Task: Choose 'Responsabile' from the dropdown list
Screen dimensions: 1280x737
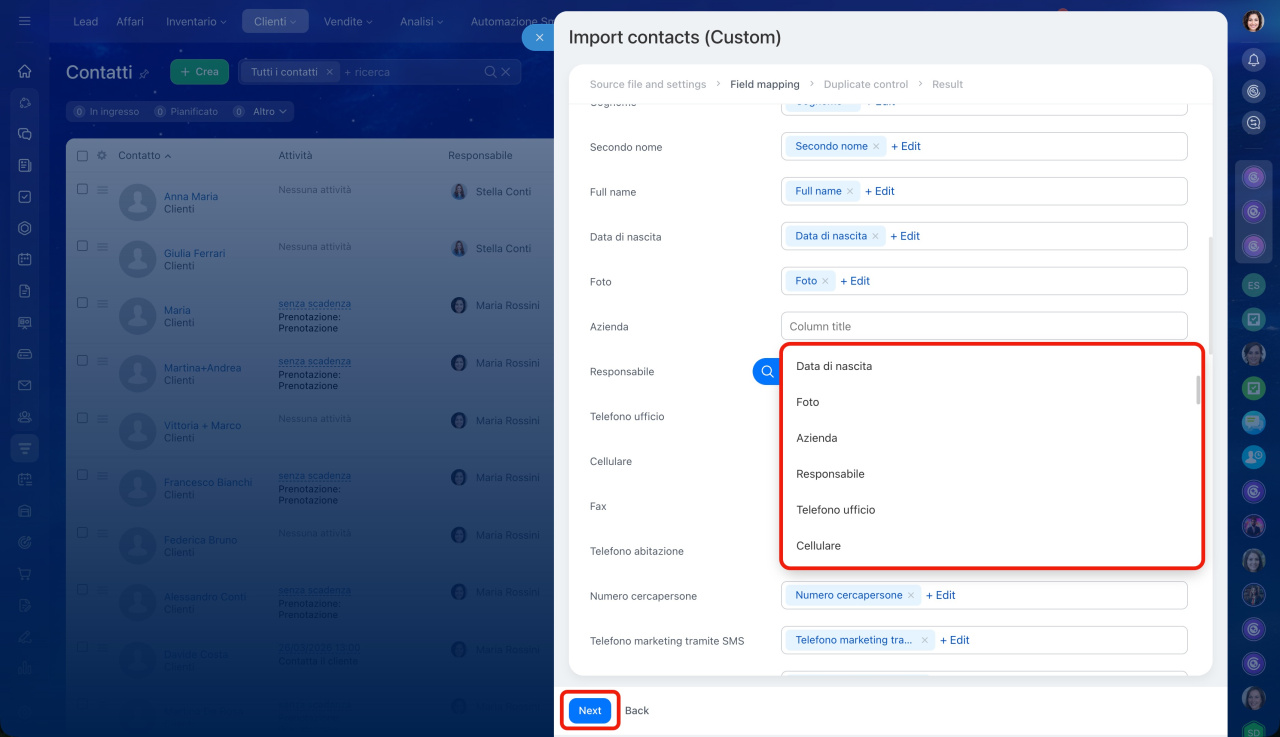Action: (x=830, y=474)
